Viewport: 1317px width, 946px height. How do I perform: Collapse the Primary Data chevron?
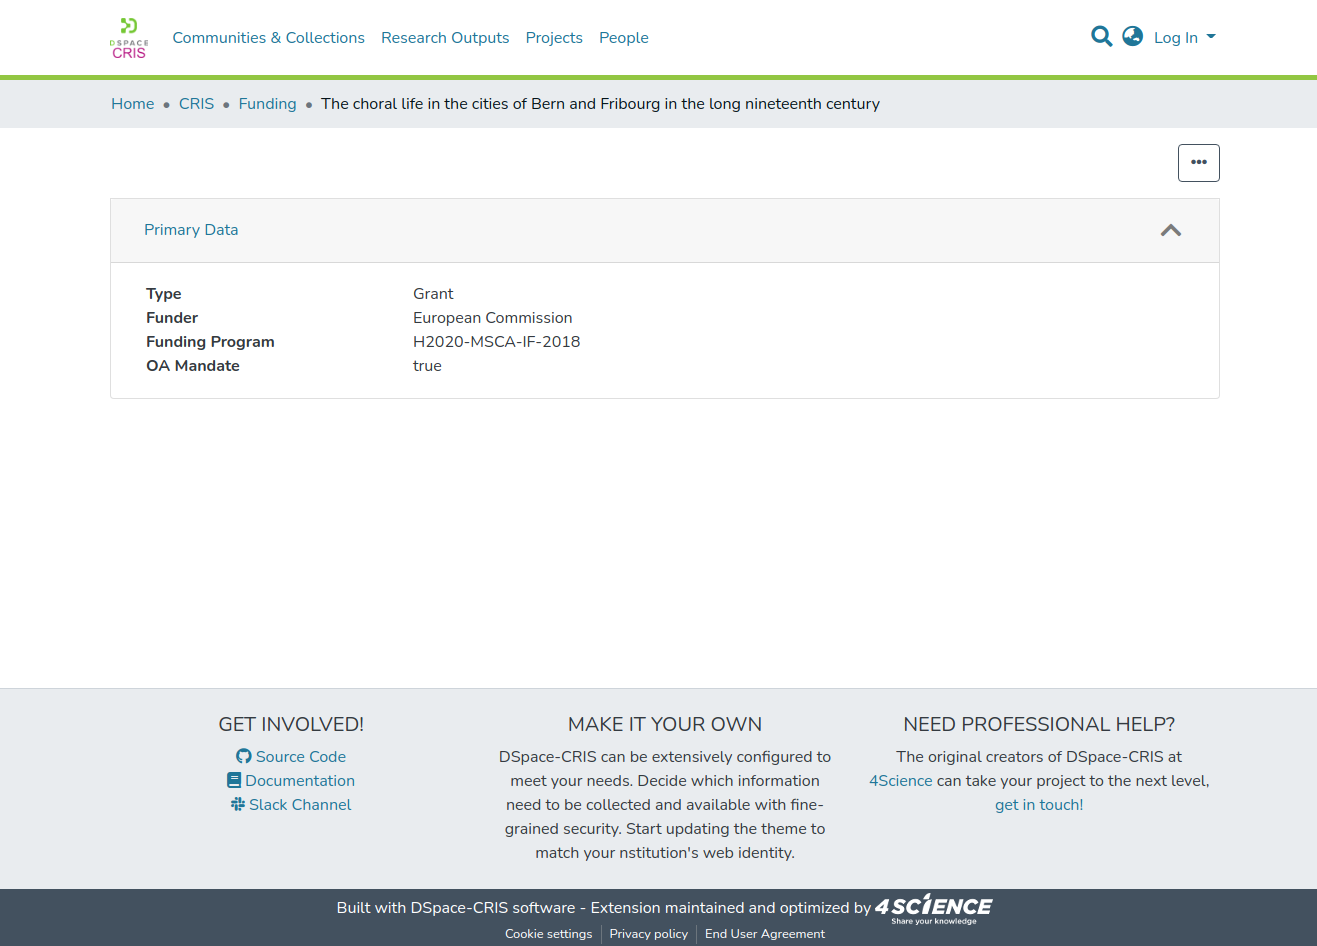[x=1170, y=230]
